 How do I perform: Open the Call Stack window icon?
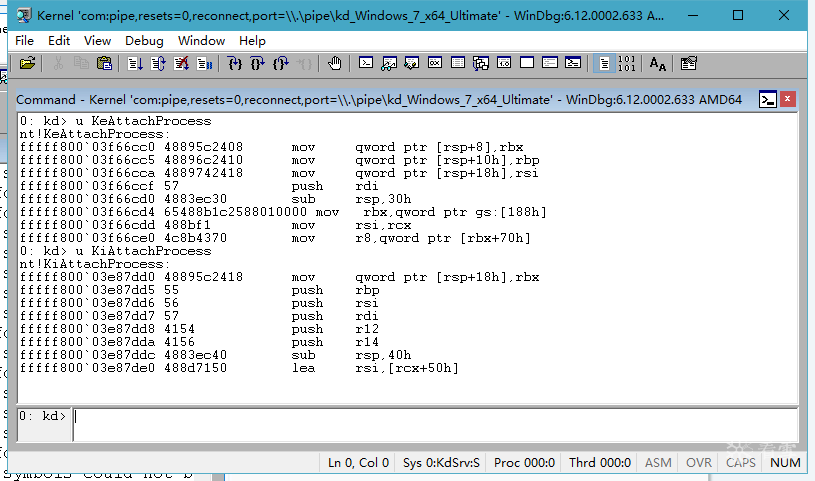click(x=481, y=63)
